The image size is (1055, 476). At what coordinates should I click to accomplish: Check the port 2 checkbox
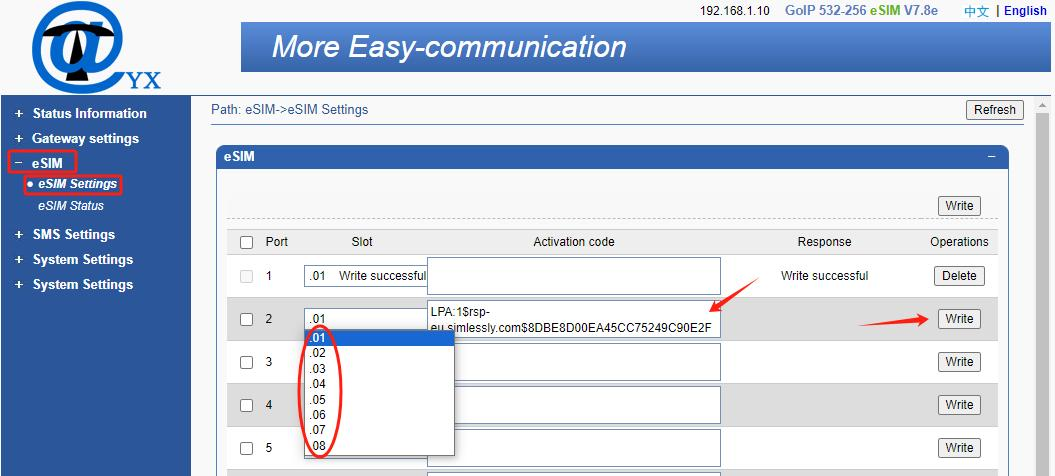click(247, 319)
